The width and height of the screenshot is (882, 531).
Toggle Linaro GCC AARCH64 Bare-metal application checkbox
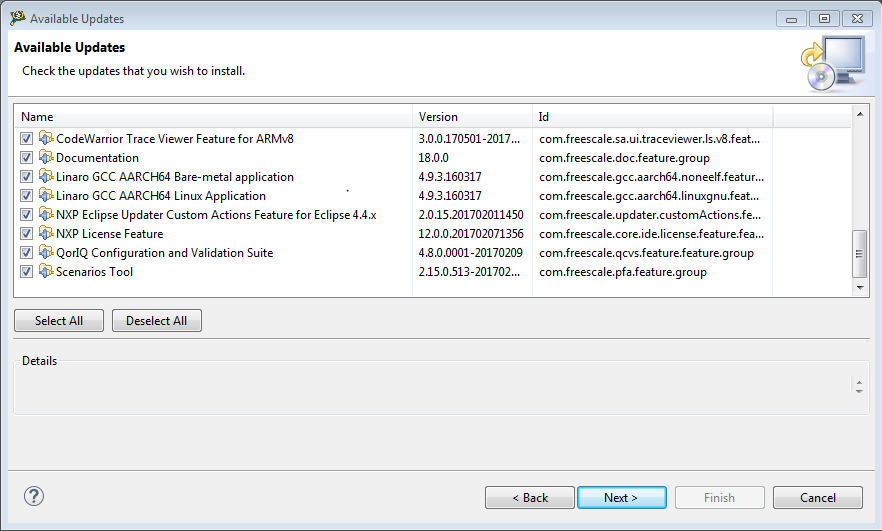26,177
